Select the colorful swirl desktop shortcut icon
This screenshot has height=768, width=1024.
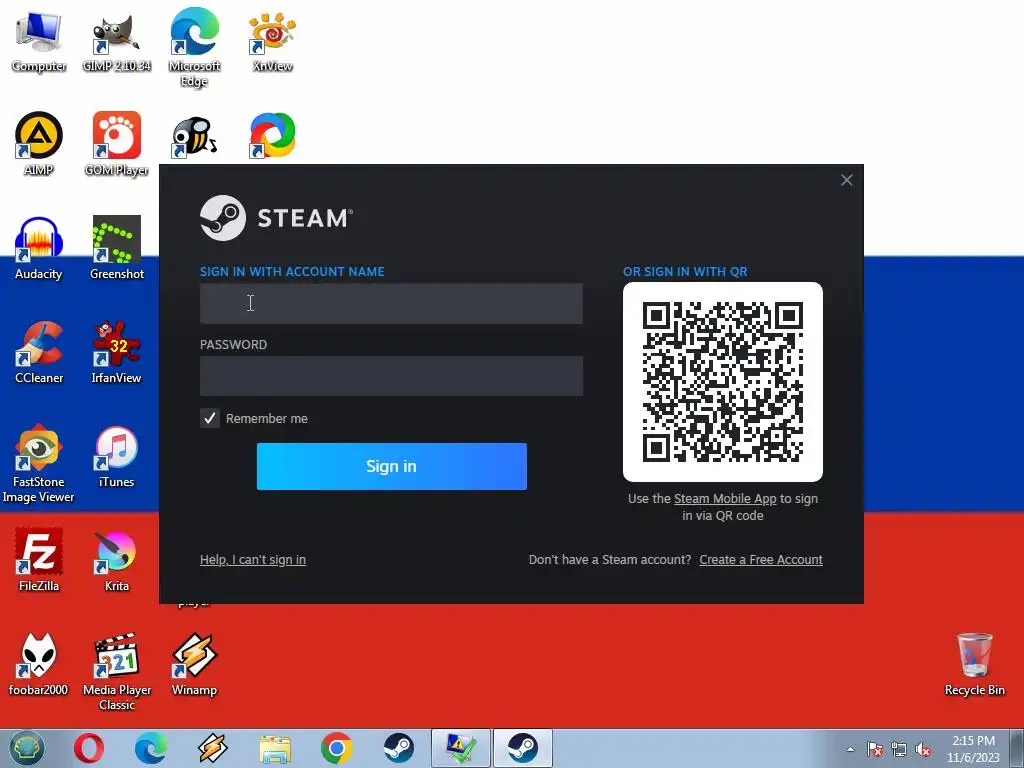[x=272, y=136]
